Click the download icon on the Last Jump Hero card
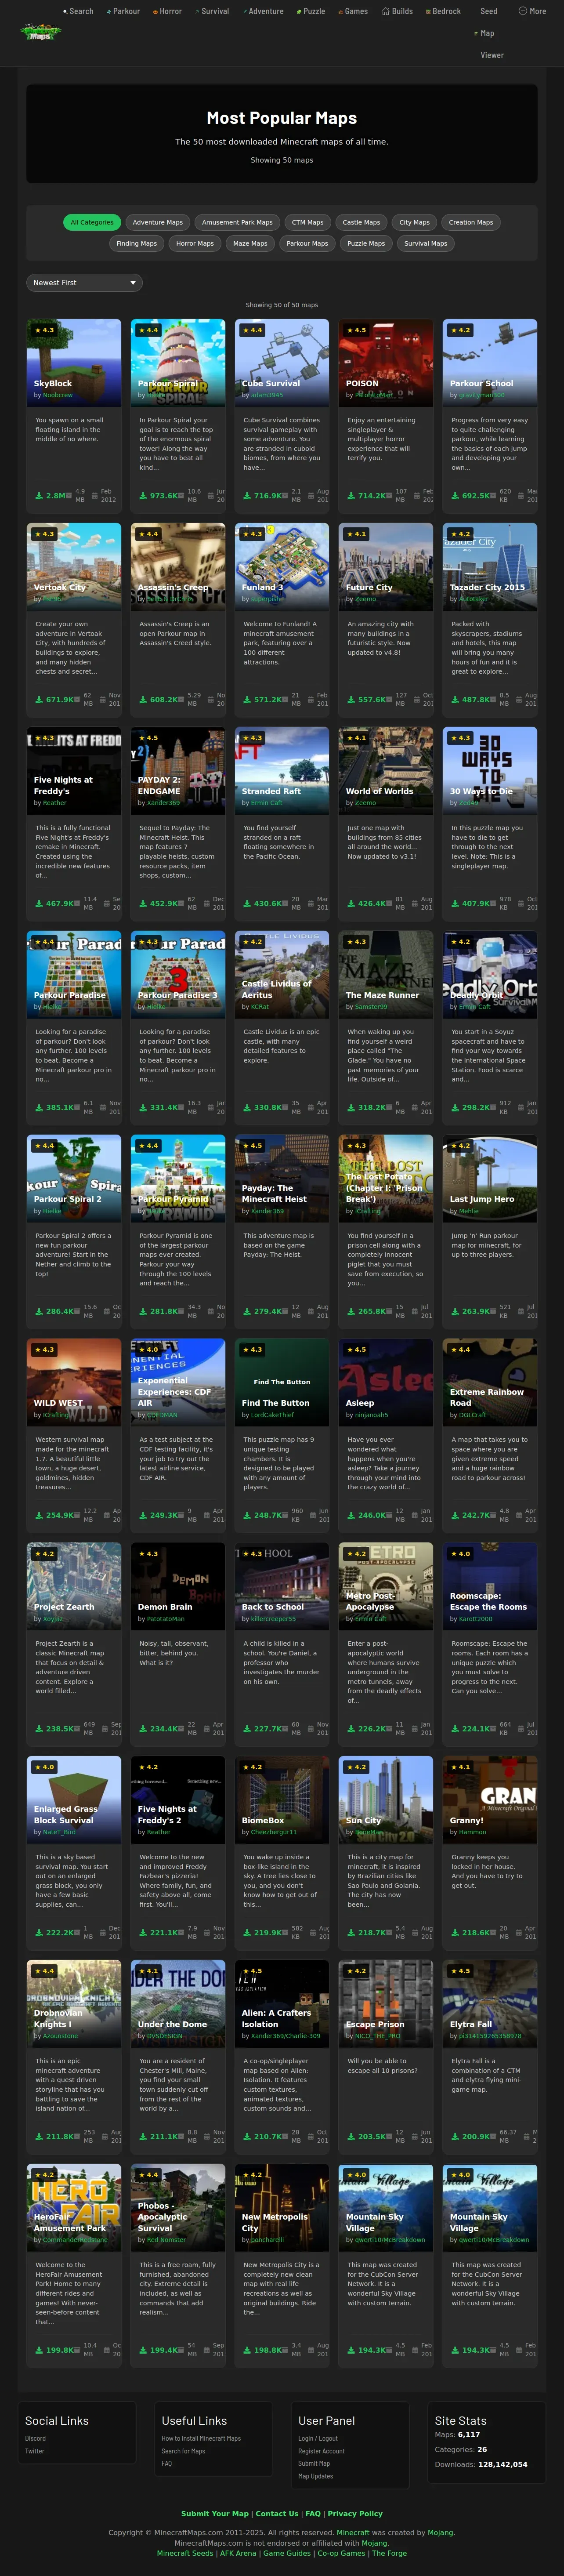Screen dimensions: 564x2576 [x=455, y=1312]
